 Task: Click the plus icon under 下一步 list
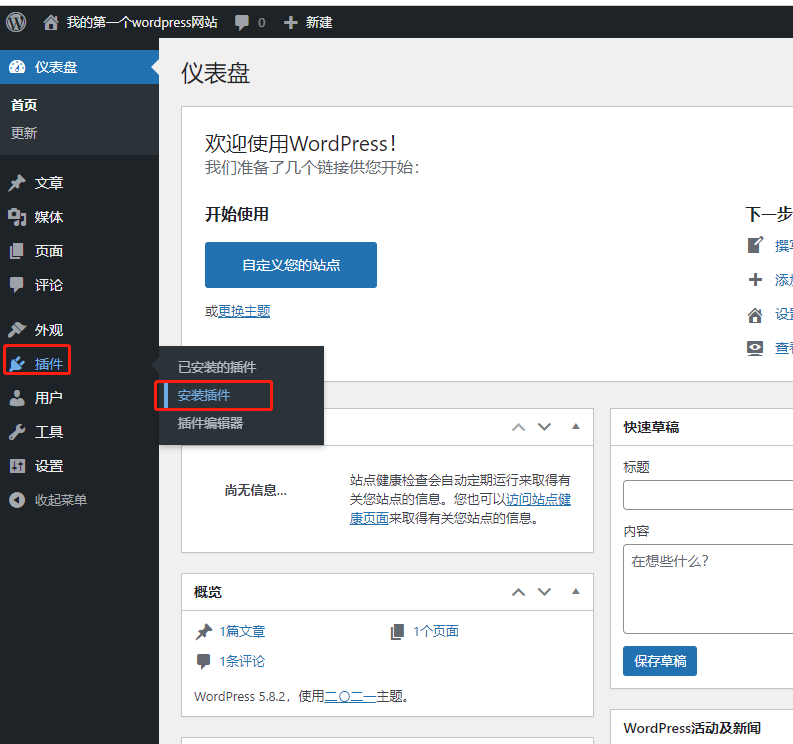pyautogui.click(x=755, y=279)
